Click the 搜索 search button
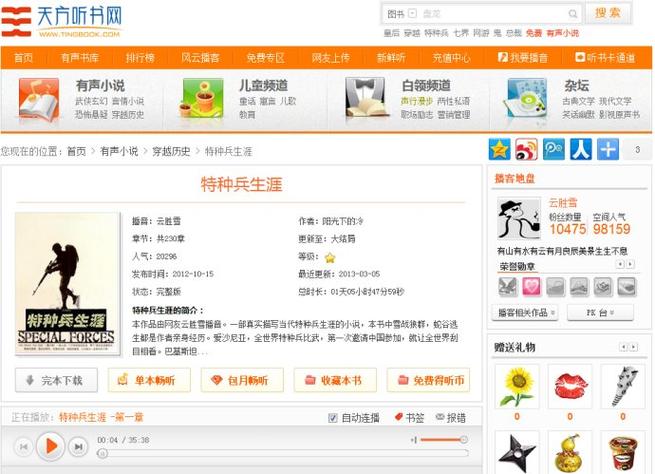 [x=608, y=13]
